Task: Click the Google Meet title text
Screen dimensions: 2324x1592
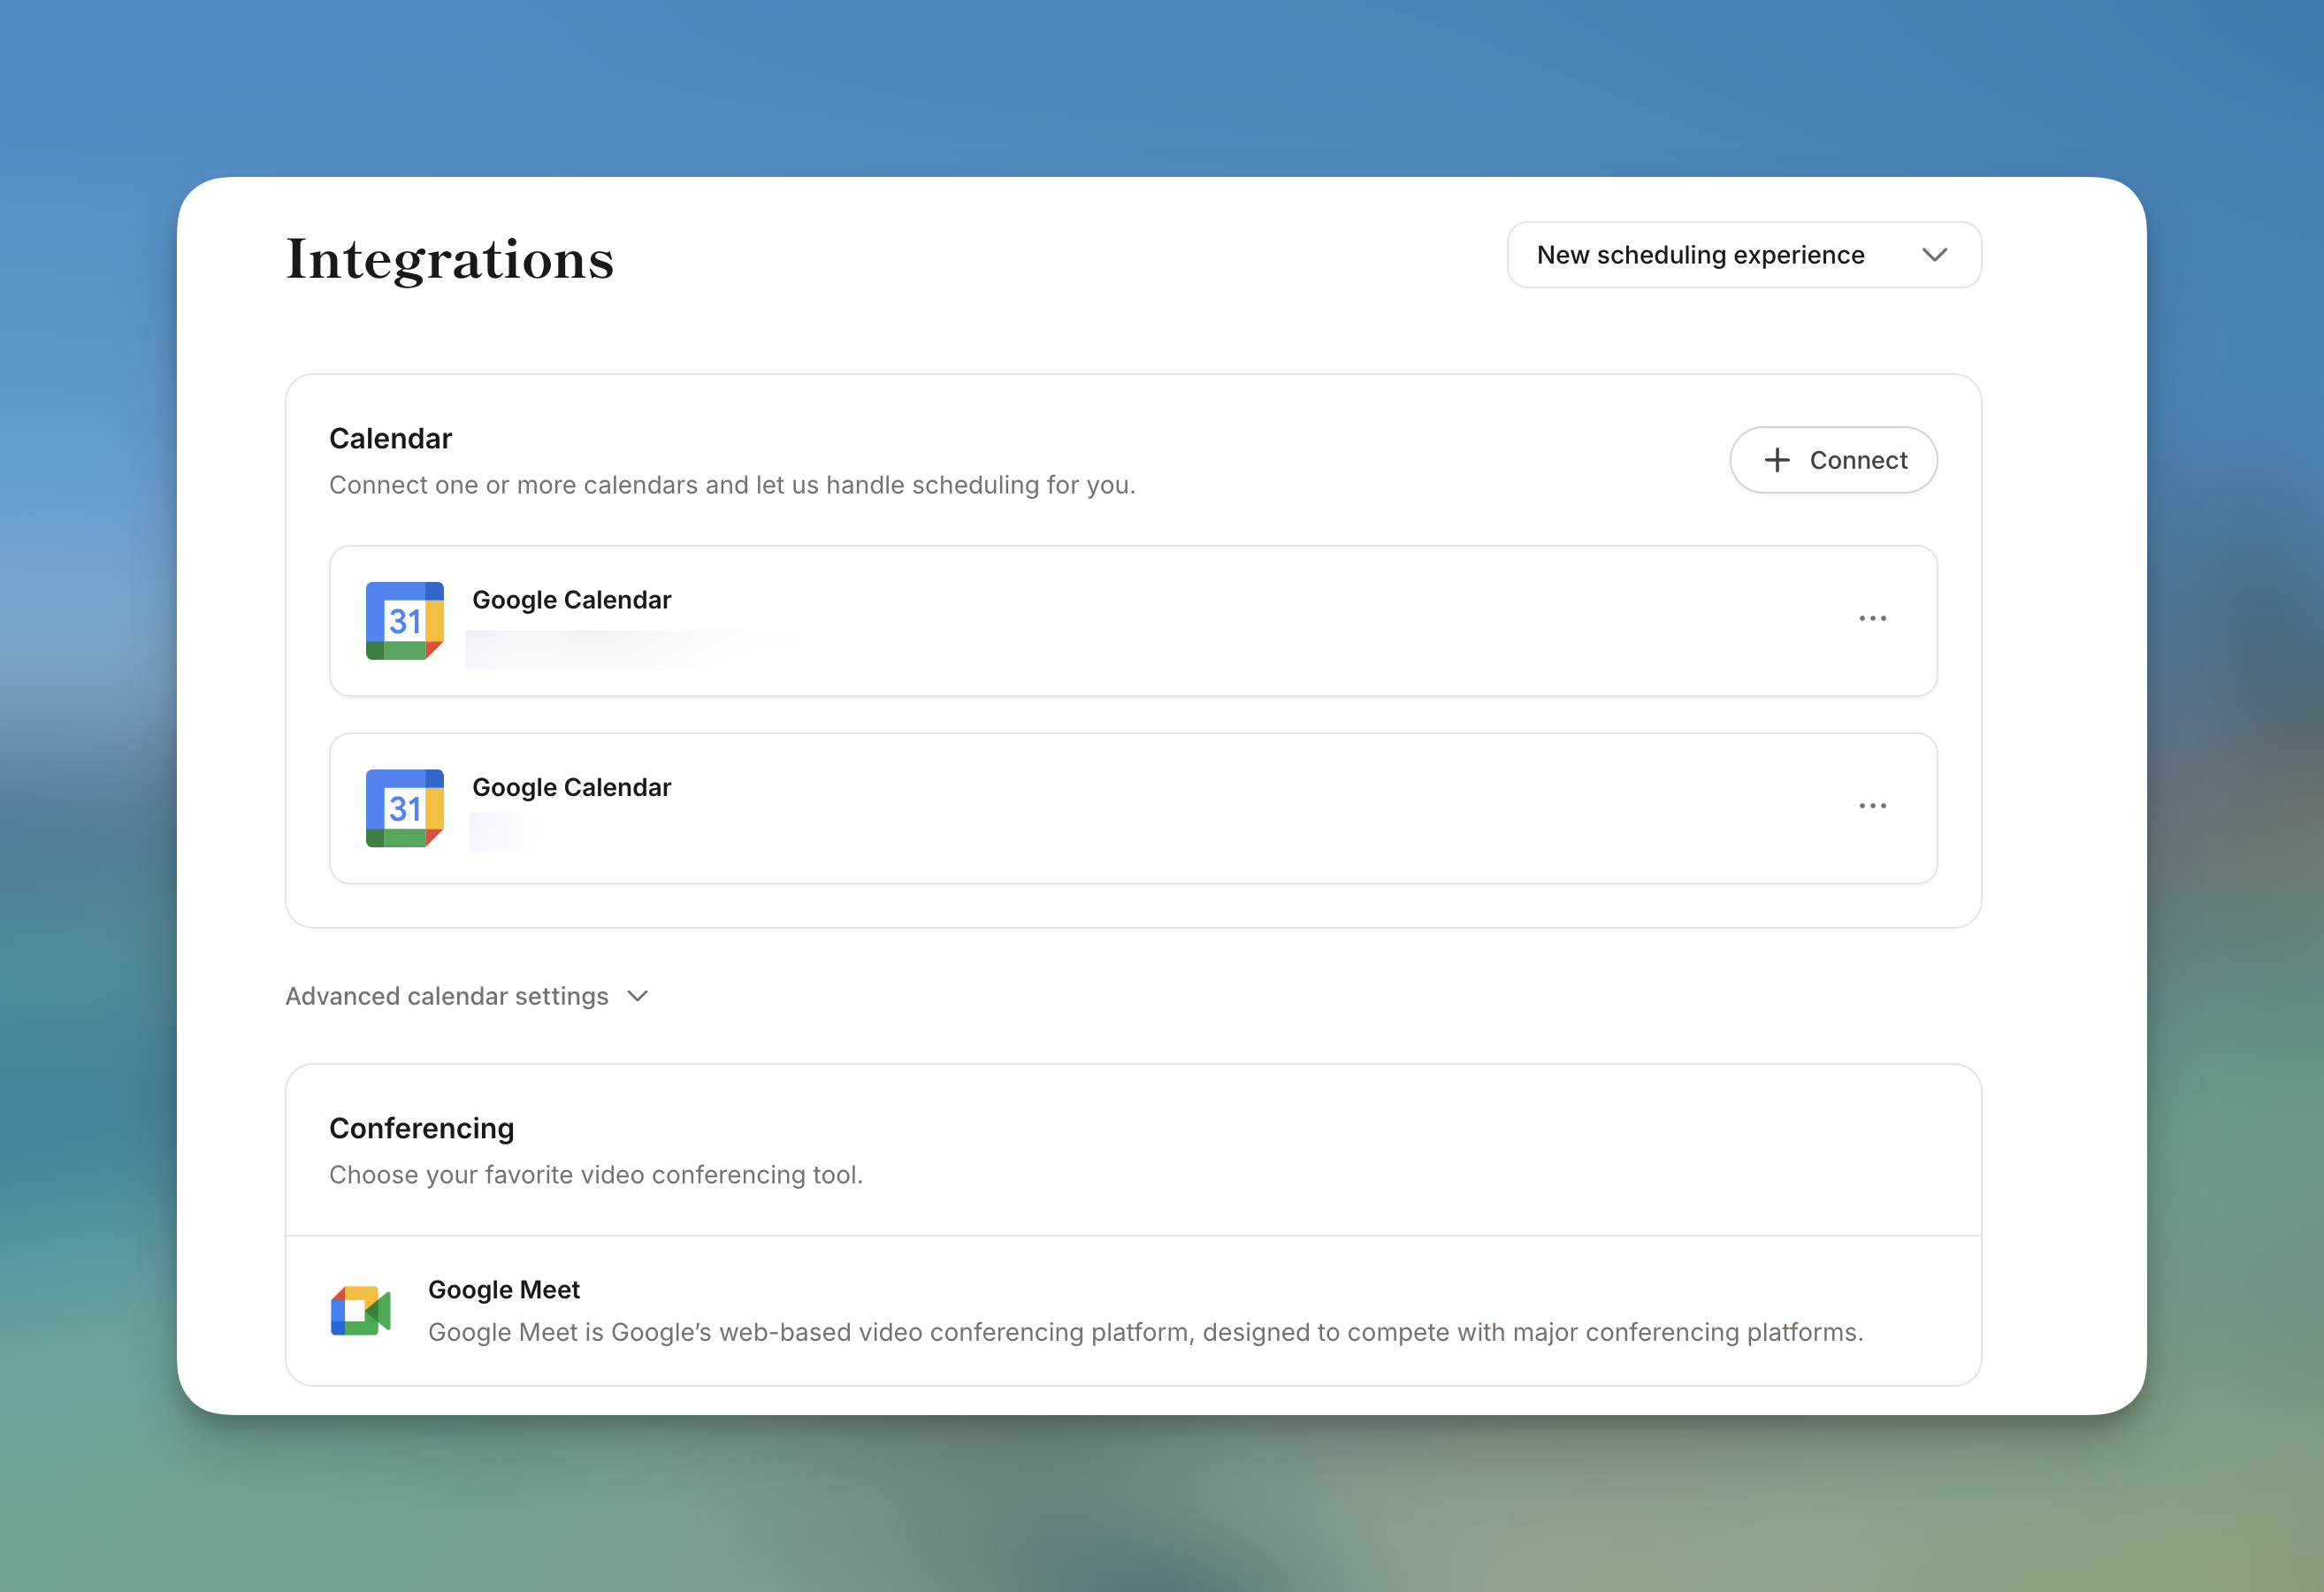Action: [503, 1290]
